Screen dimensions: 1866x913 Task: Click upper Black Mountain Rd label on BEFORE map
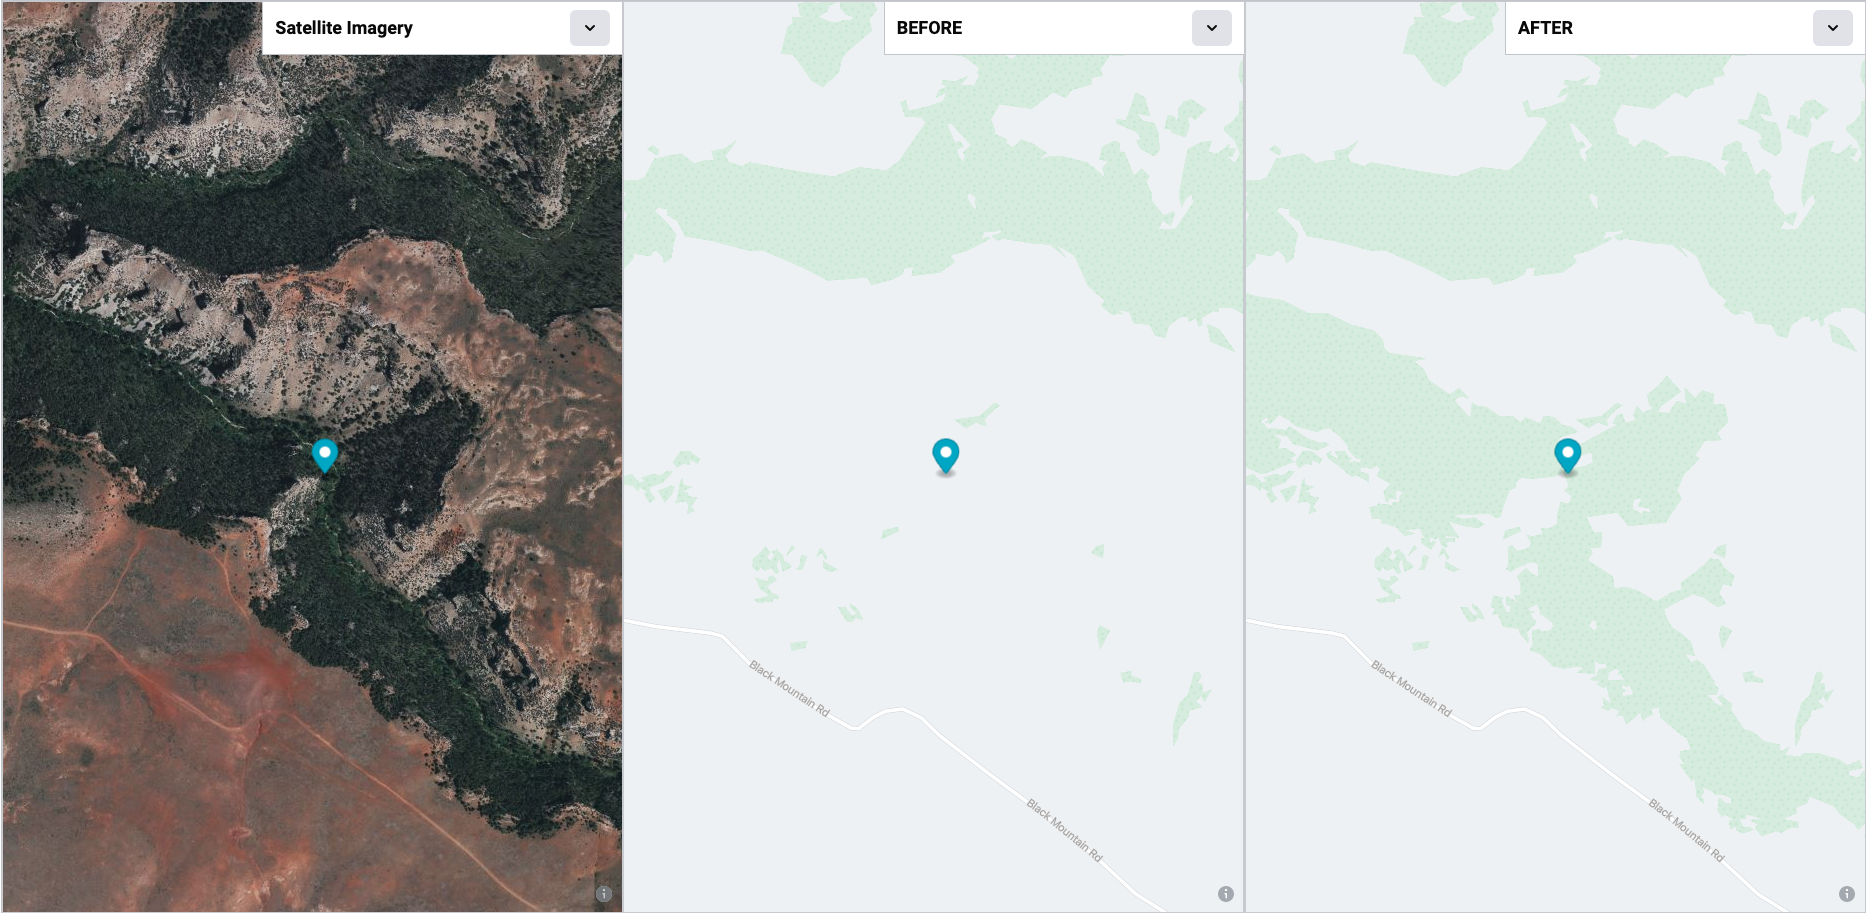(790, 688)
